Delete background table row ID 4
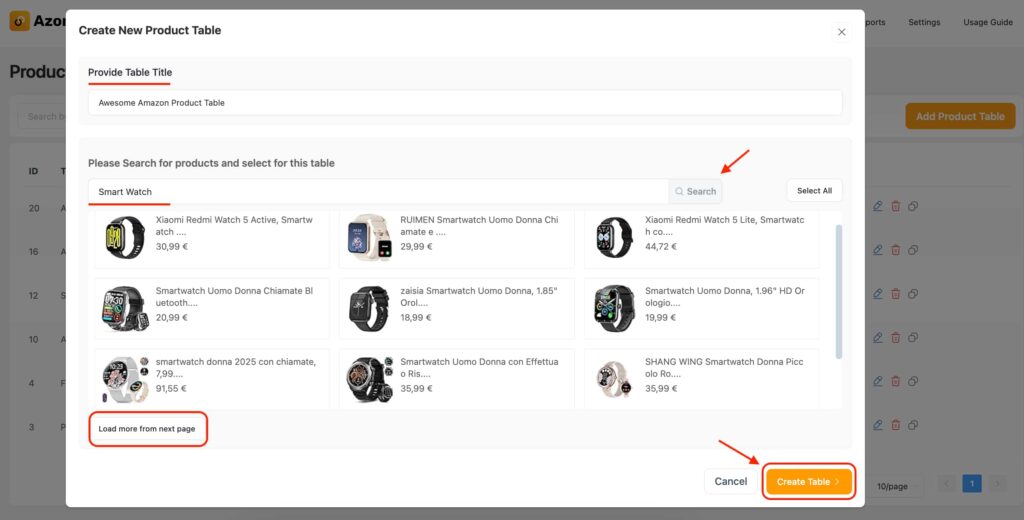Viewport: 1024px width, 520px height. click(x=895, y=382)
